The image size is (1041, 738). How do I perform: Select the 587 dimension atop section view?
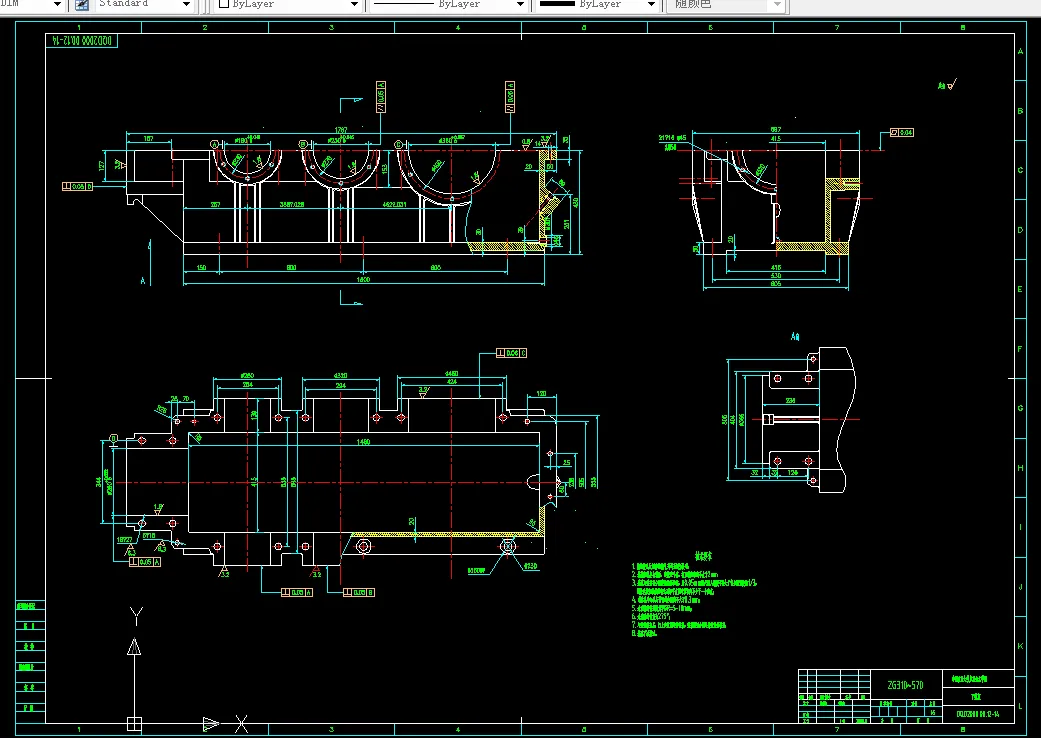[x=775, y=129]
